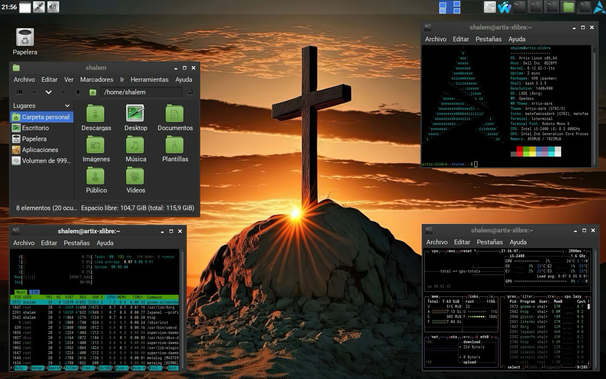This screenshot has width=606, height=379.
Task: Open the Ayuda menu in the neofetch terminal
Action: 517,39
